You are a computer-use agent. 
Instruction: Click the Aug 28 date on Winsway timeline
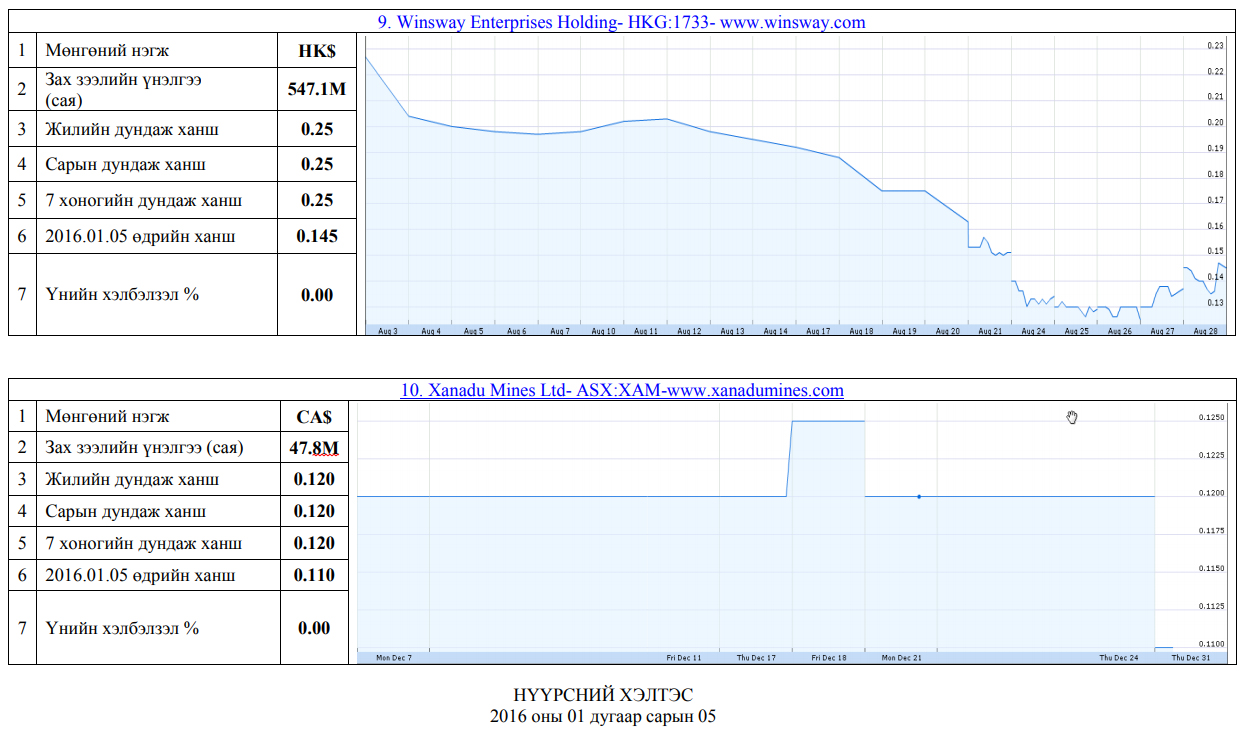[1206, 330]
